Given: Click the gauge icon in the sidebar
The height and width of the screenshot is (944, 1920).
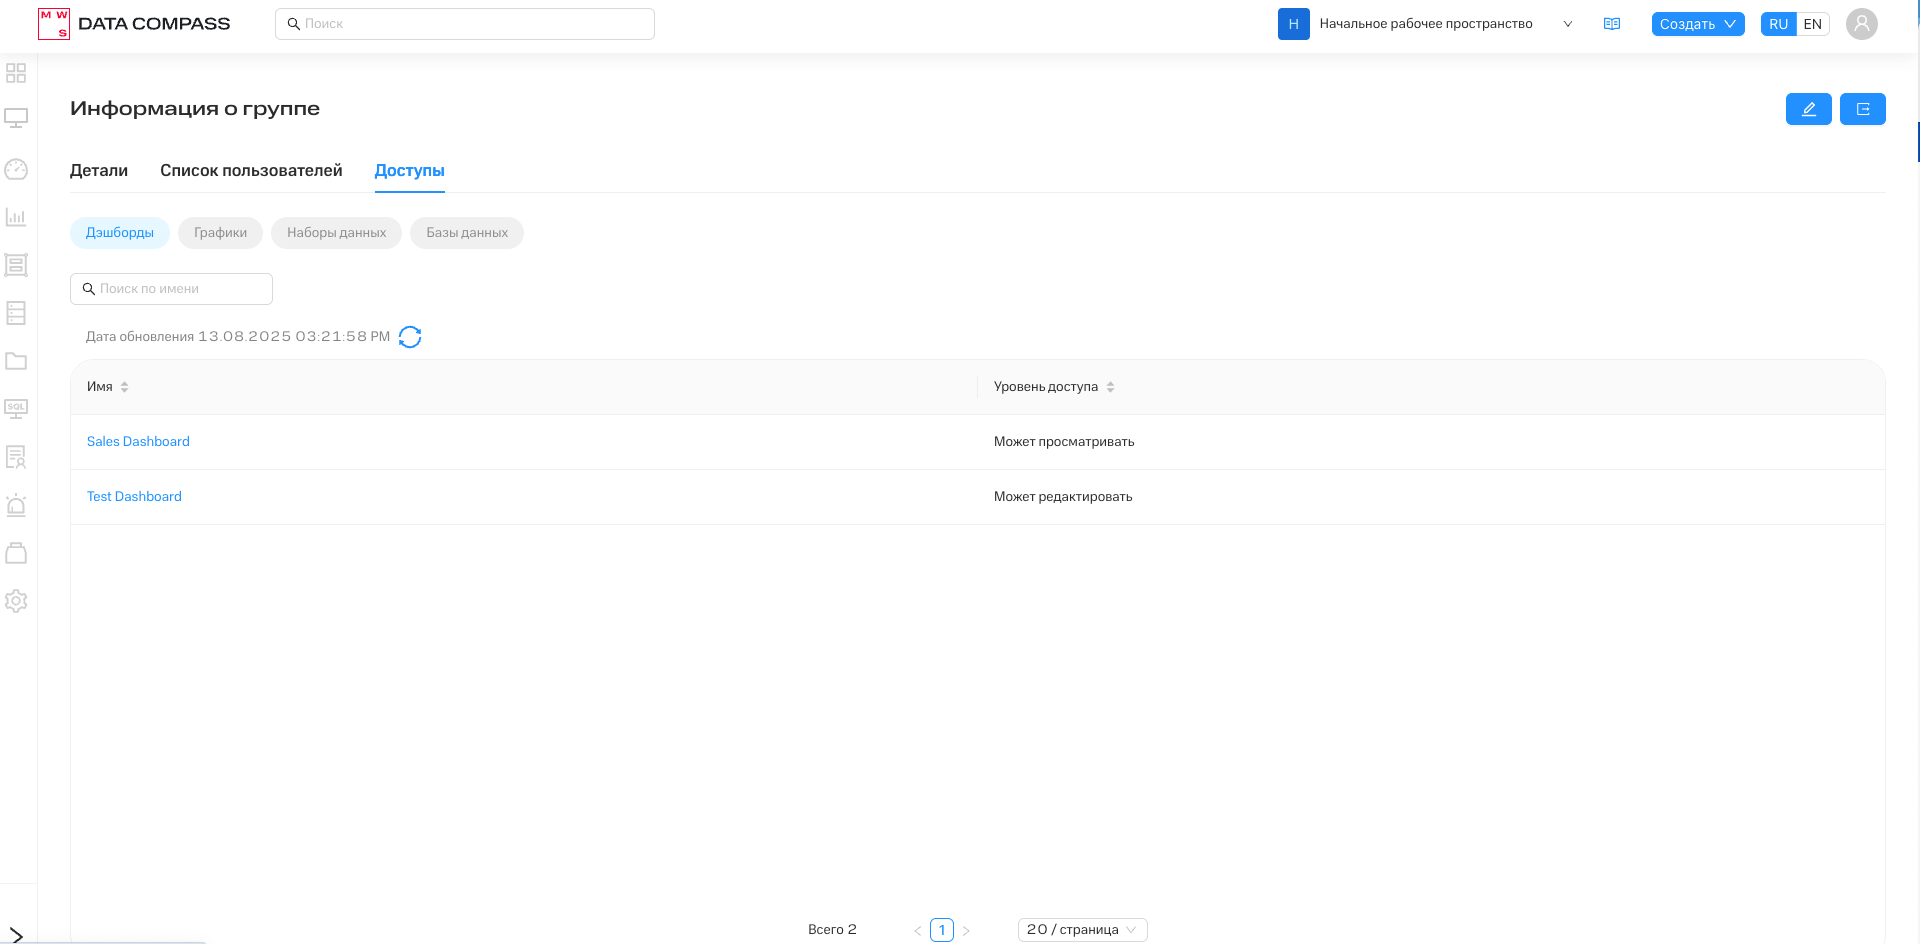Looking at the screenshot, I should (16, 169).
